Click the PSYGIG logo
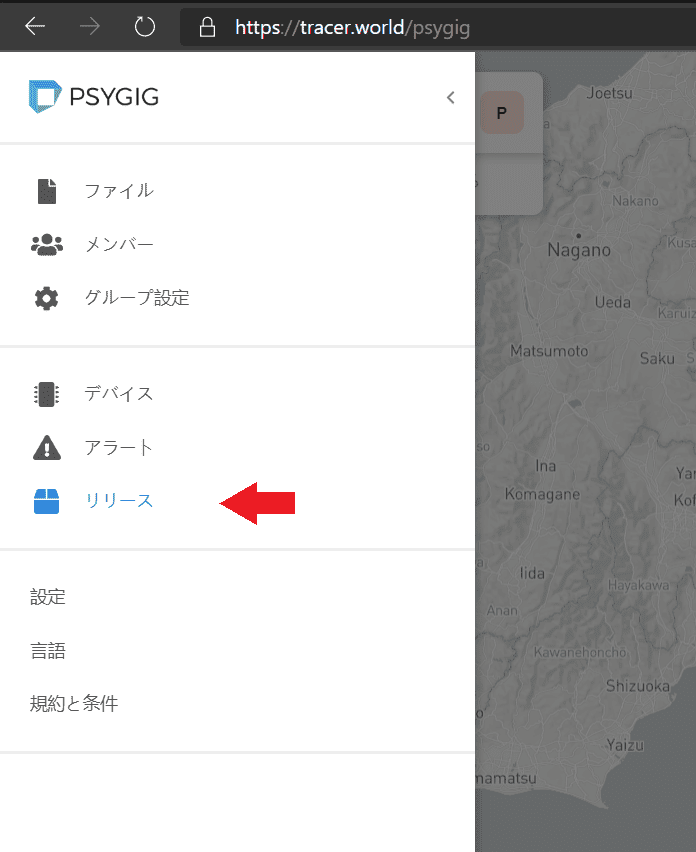The width and height of the screenshot is (696, 852). pos(94,97)
